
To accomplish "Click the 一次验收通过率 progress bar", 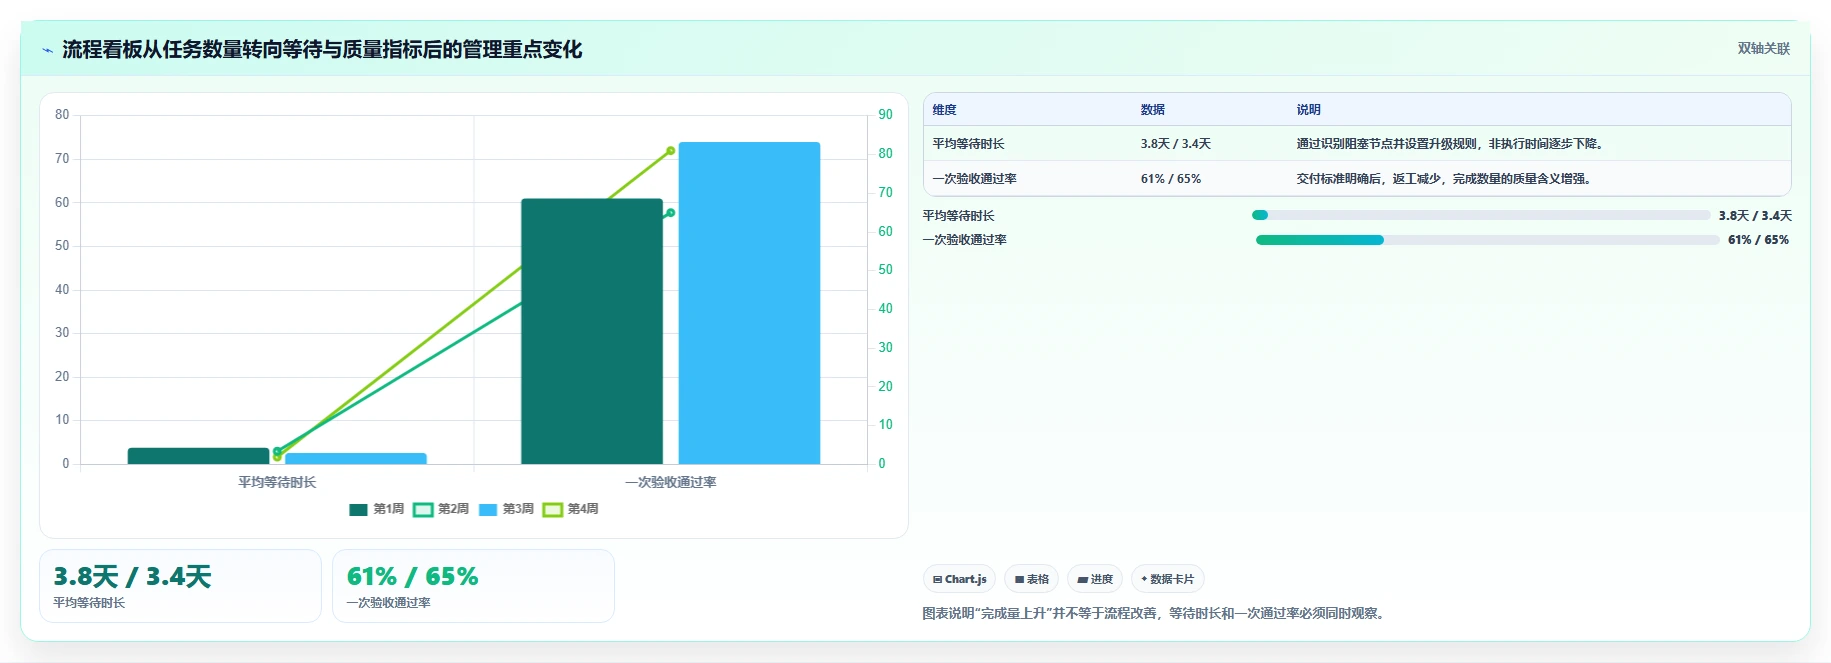I will 1487,240.
